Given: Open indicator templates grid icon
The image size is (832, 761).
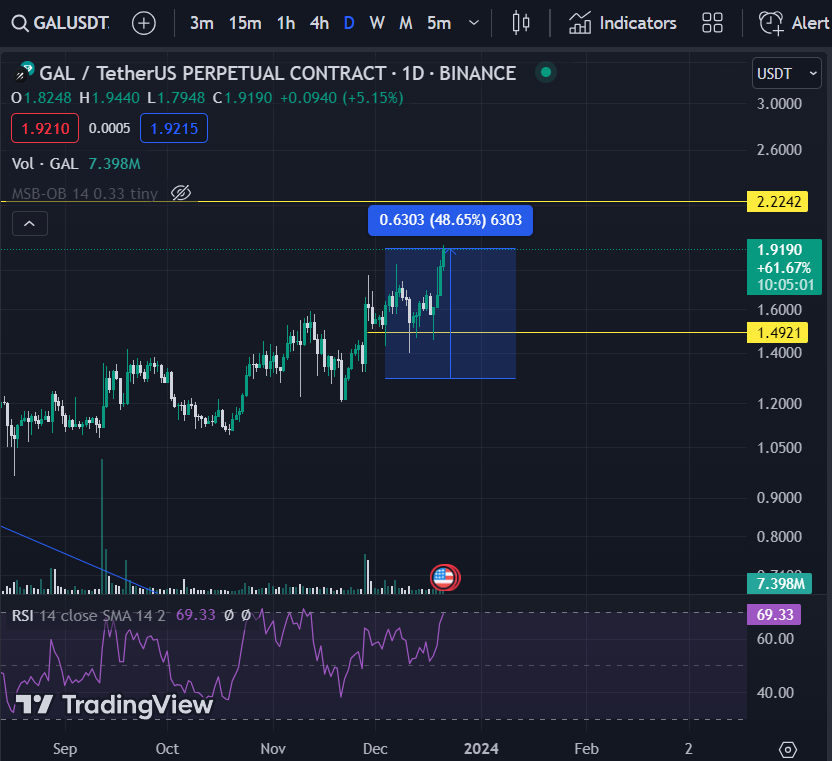Looking at the screenshot, I should (712, 23).
